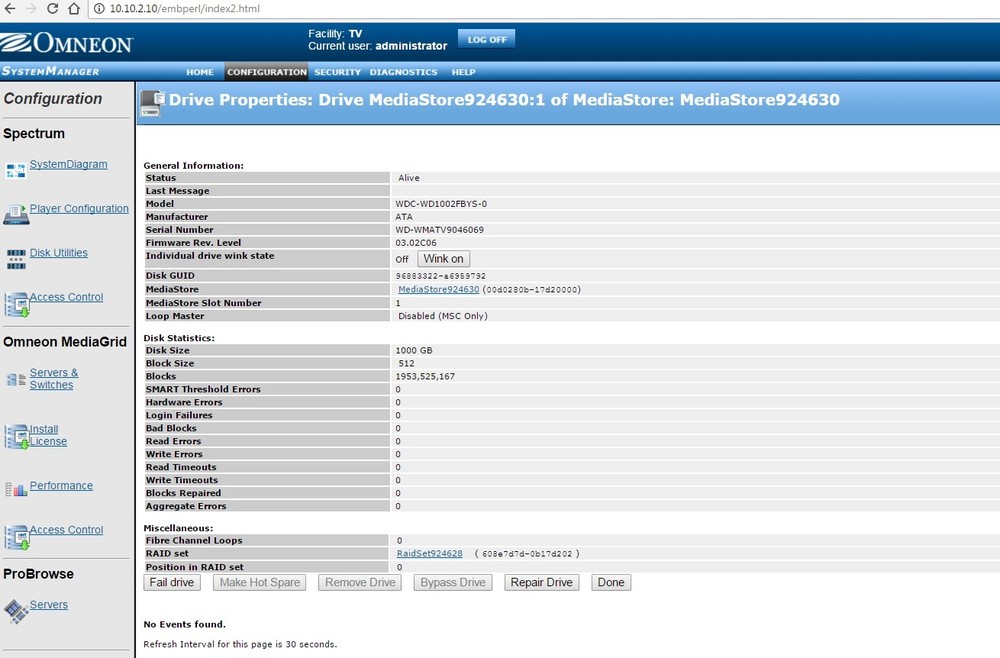Open the HELP tab
Screen dimensions: 1000x658
pos(464,72)
